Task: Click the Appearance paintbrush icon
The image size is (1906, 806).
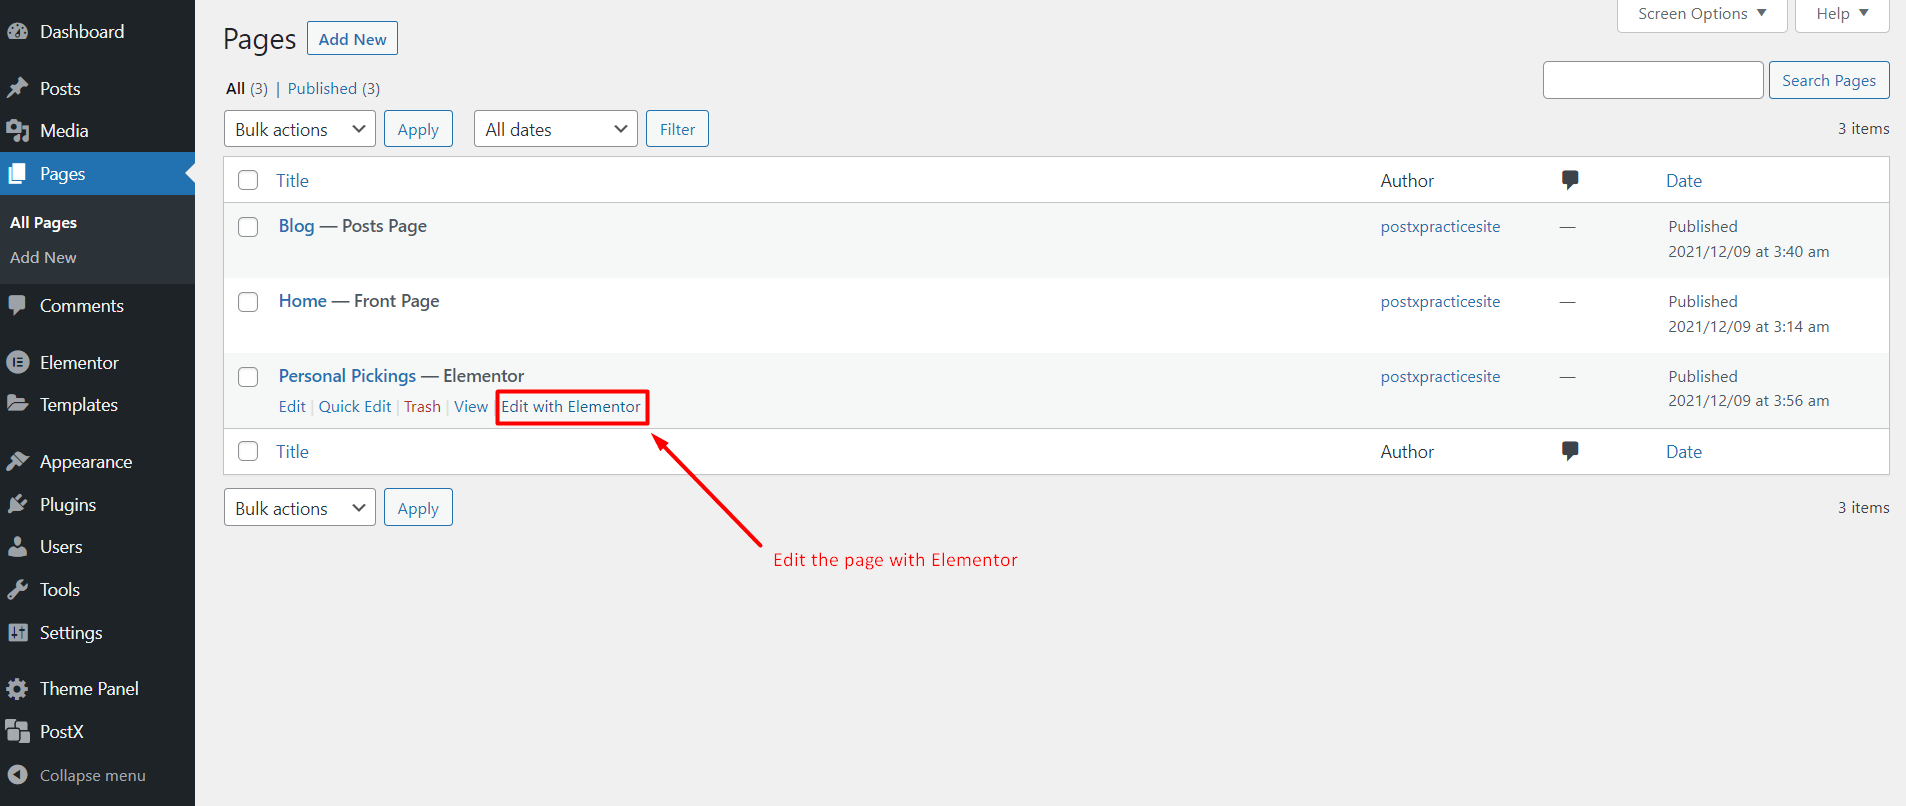Action: [x=17, y=461]
